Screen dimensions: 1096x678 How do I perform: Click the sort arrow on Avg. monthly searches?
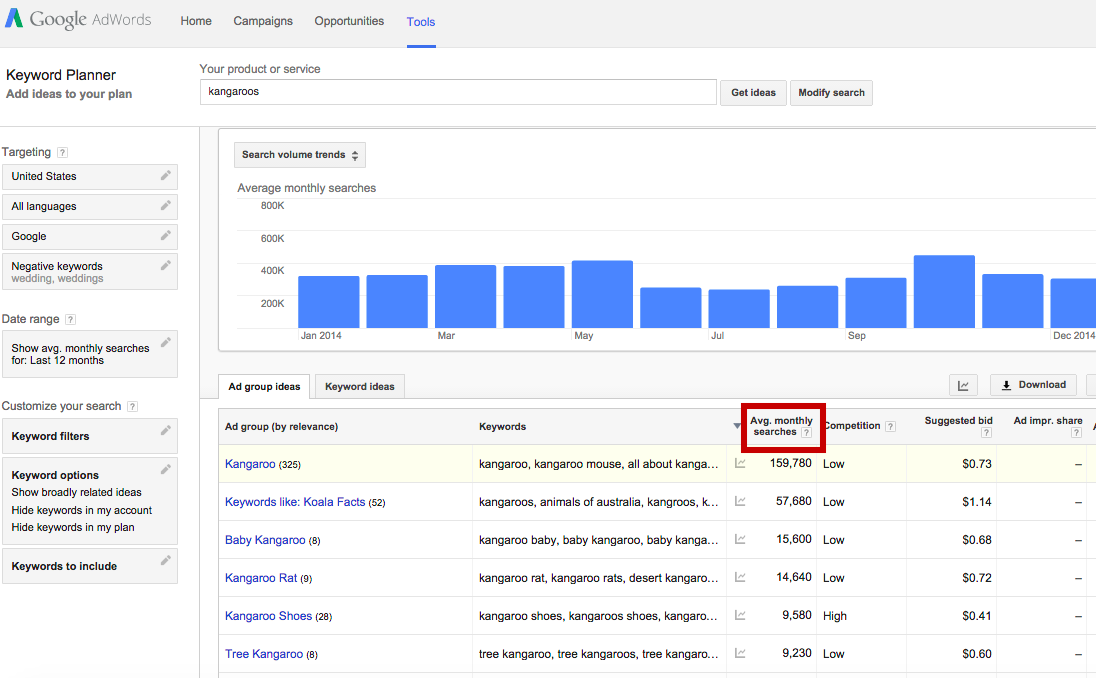(x=737, y=426)
